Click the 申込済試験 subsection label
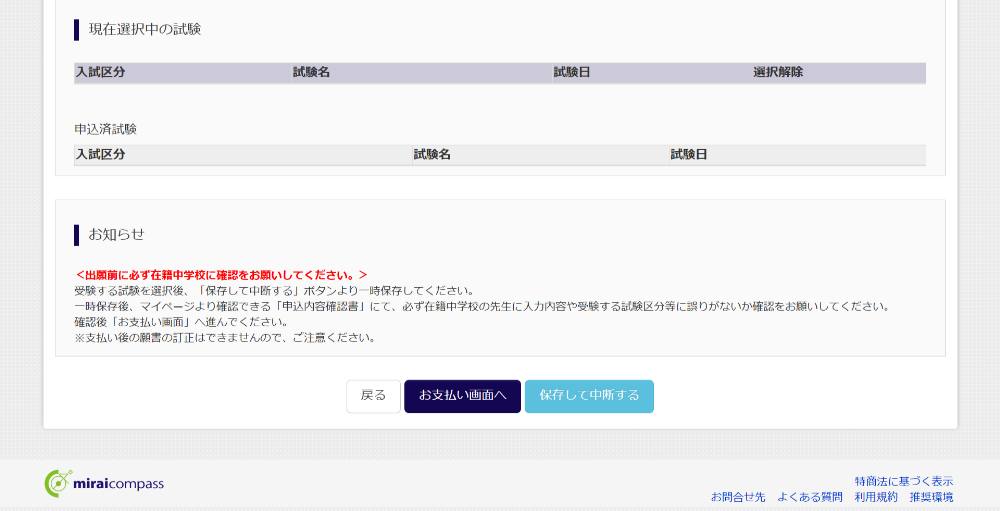The height and width of the screenshot is (511, 1000). (x=105, y=129)
